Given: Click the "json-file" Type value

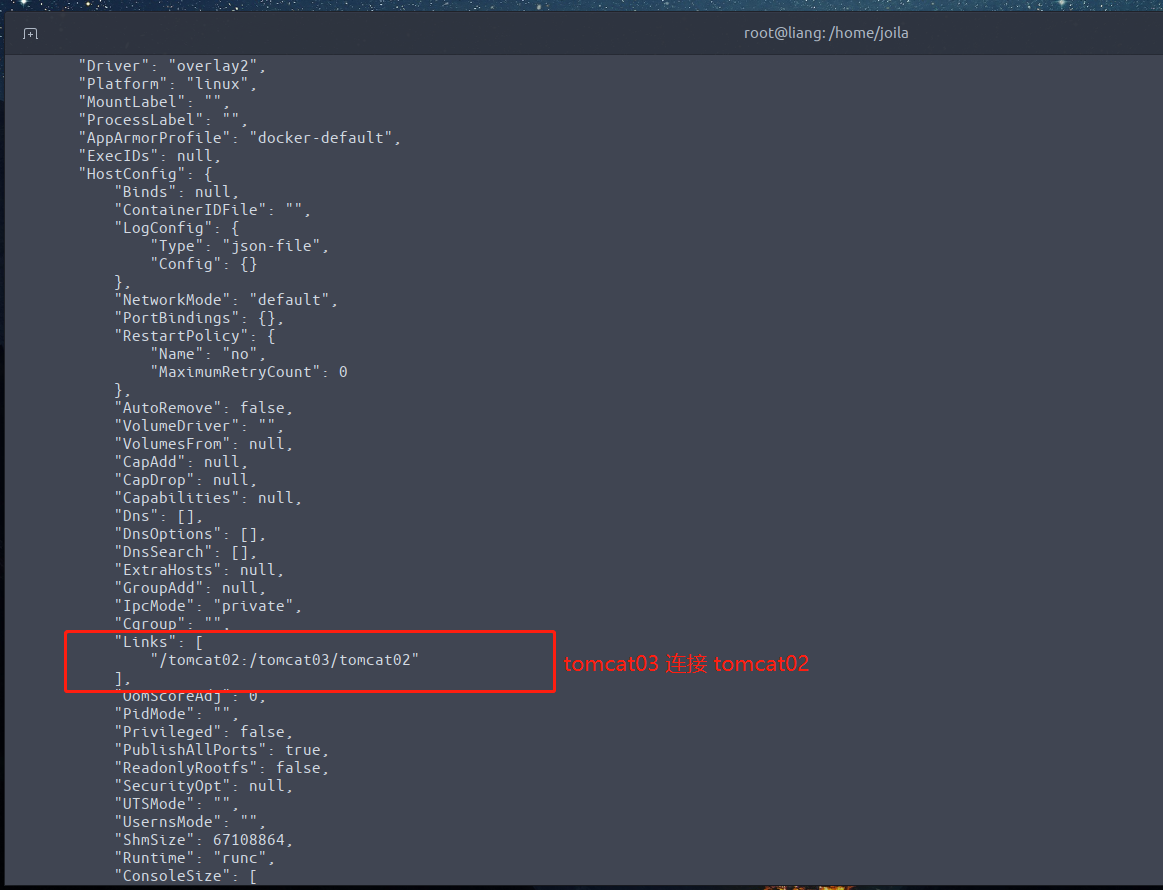Looking at the screenshot, I should (274, 246).
